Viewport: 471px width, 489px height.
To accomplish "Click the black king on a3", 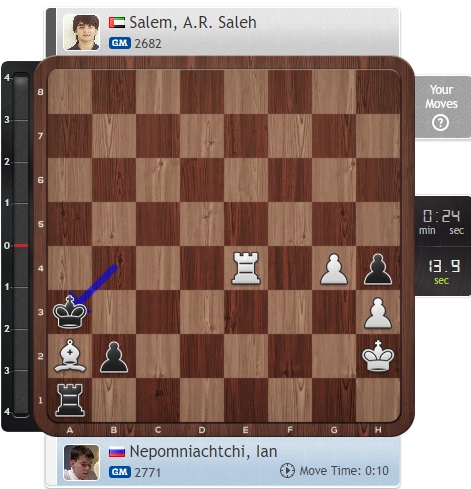I will (x=70, y=312).
